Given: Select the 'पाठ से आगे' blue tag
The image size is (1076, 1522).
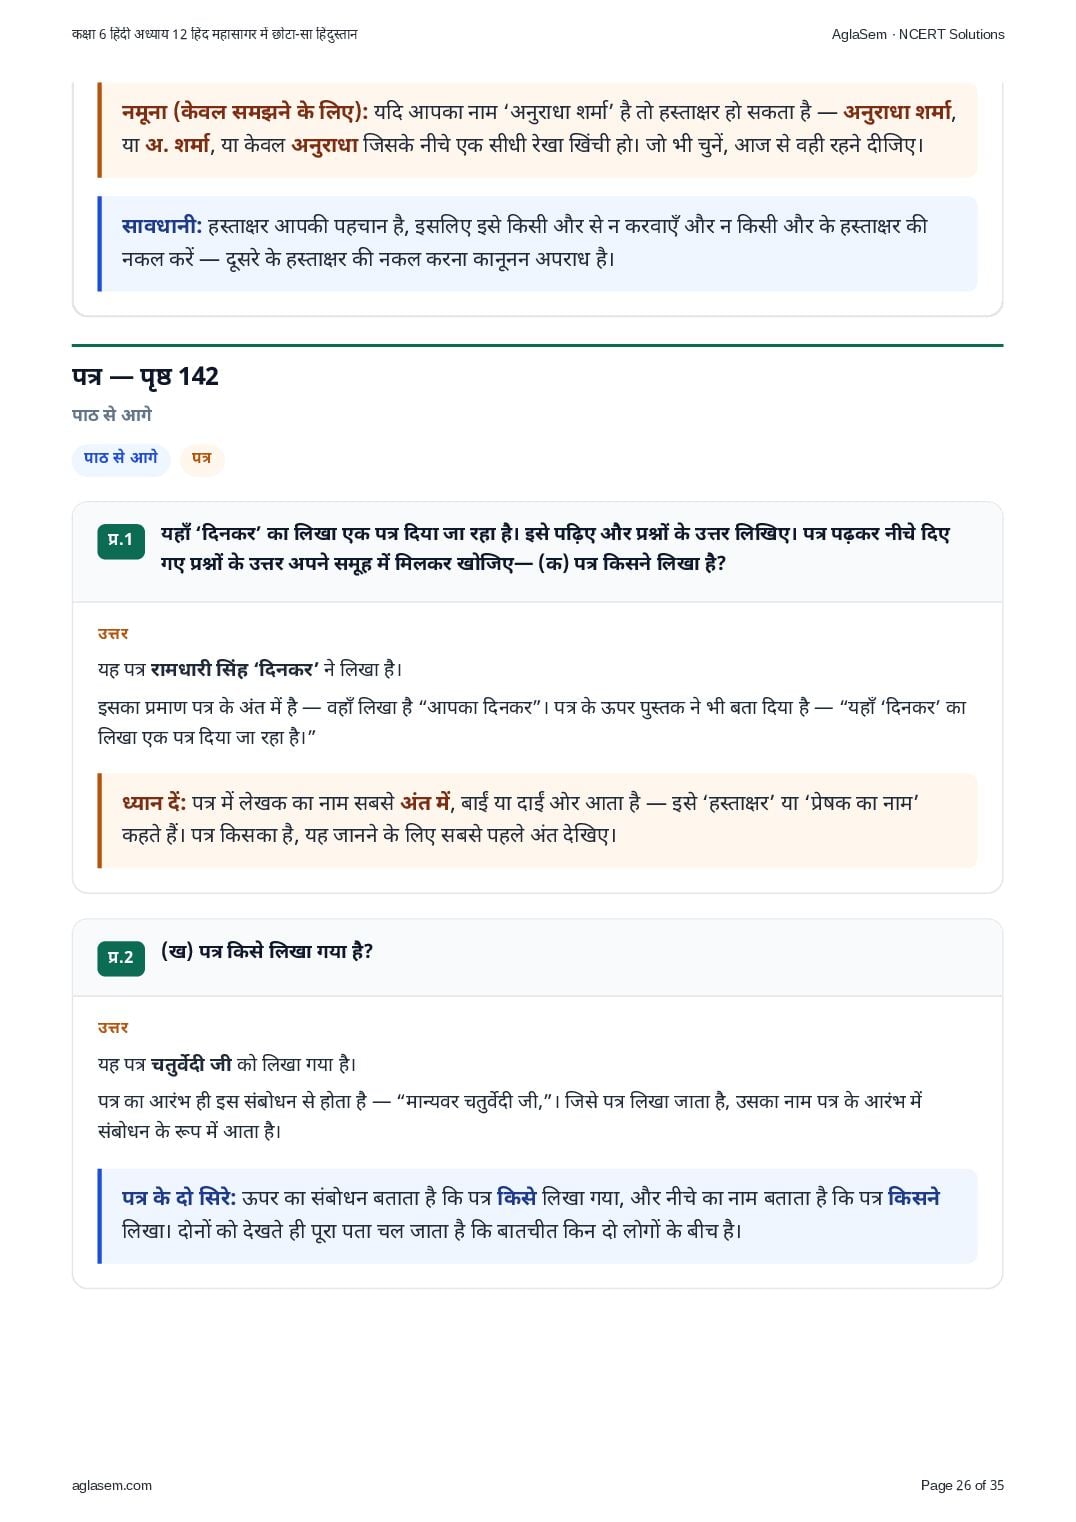Looking at the screenshot, I should point(121,458).
